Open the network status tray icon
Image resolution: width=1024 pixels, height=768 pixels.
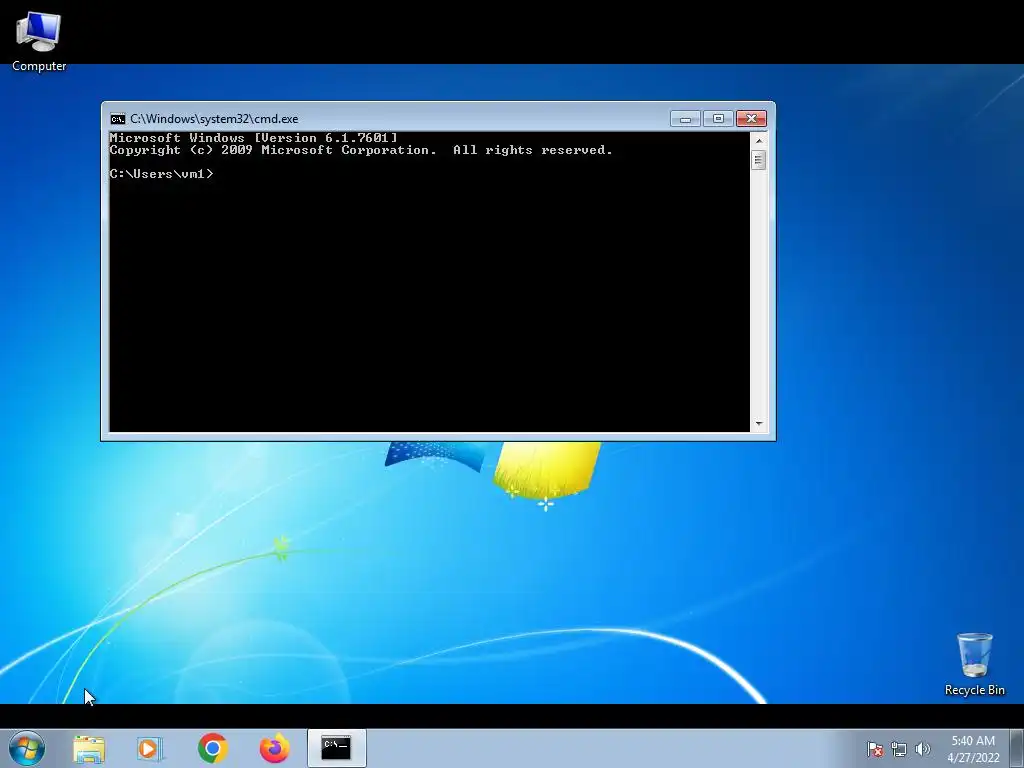(899, 749)
